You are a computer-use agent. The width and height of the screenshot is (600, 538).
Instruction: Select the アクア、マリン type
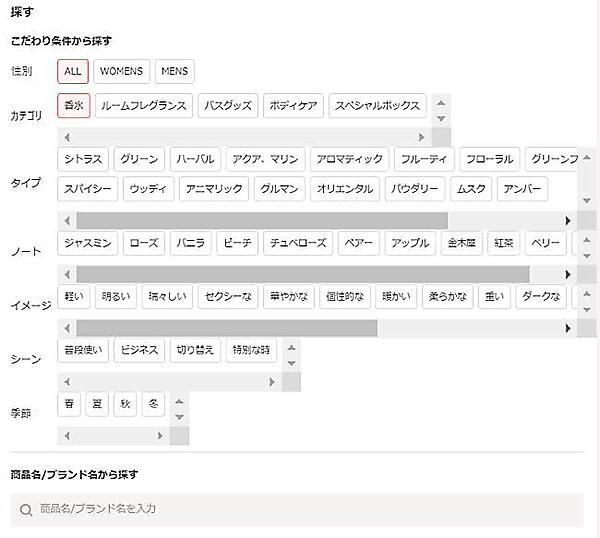[265, 159]
